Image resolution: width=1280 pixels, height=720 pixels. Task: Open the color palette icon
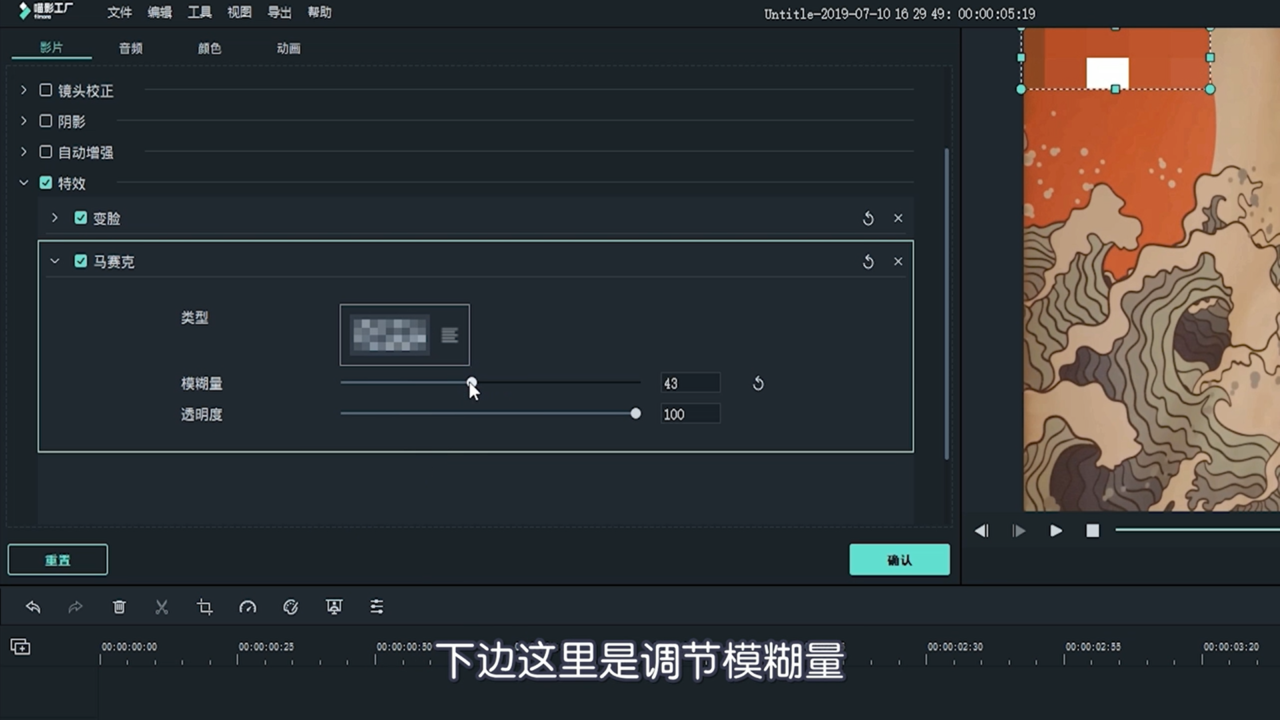pyautogui.click(x=291, y=607)
